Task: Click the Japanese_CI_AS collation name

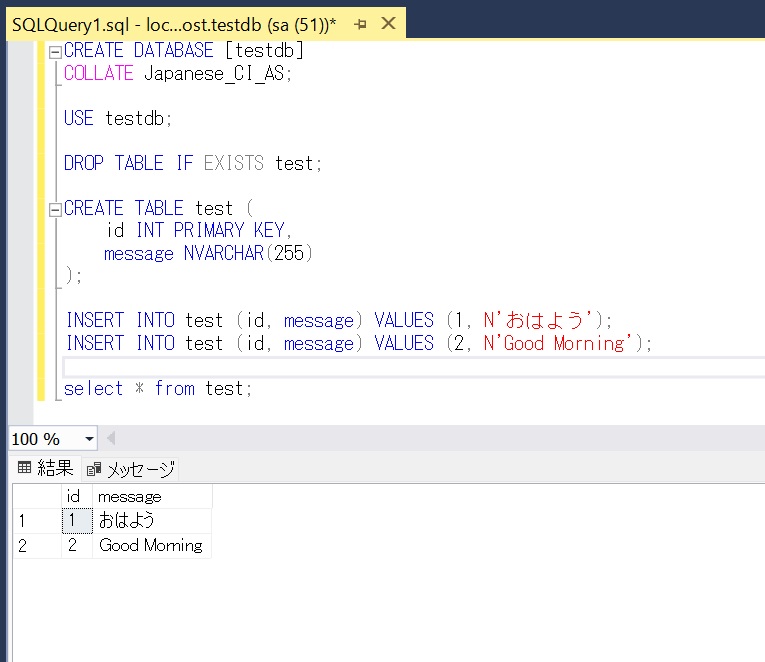Action: coord(215,74)
